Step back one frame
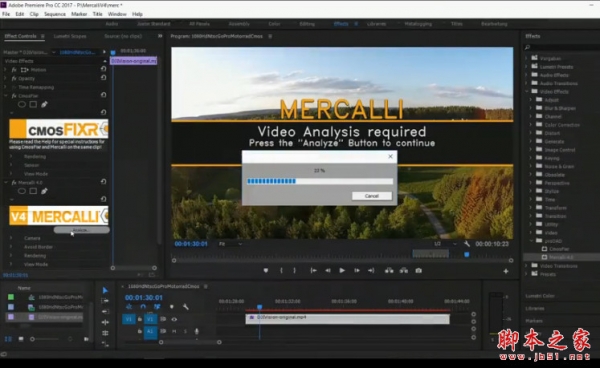600x368 pixels. (328, 270)
